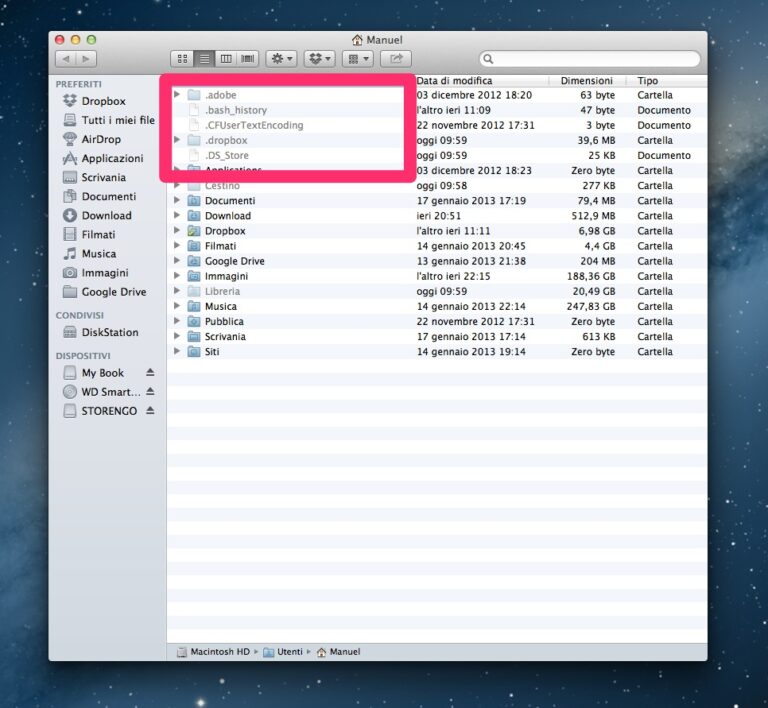Image resolution: width=768 pixels, height=708 pixels.
Task: Eject the STORENGO device
Action: (150, 411)
